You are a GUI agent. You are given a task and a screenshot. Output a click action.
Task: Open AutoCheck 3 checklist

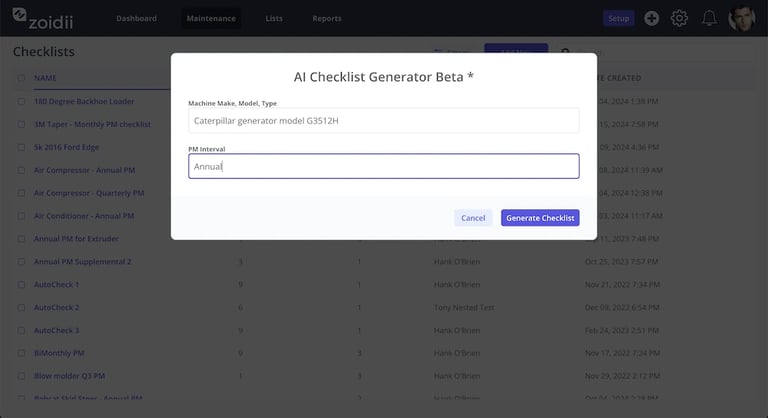click(56, 330)
